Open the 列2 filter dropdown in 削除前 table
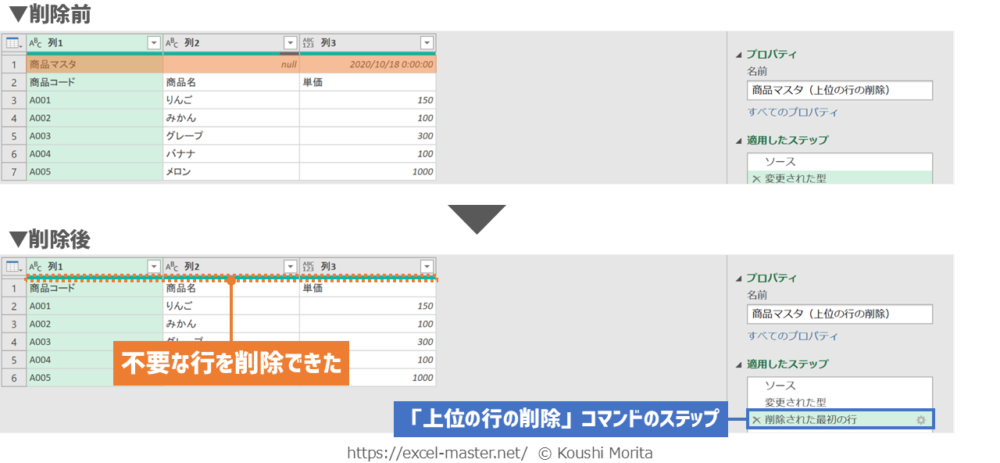Viewport: 1000px width, 463px height. [x=290, y=43]
